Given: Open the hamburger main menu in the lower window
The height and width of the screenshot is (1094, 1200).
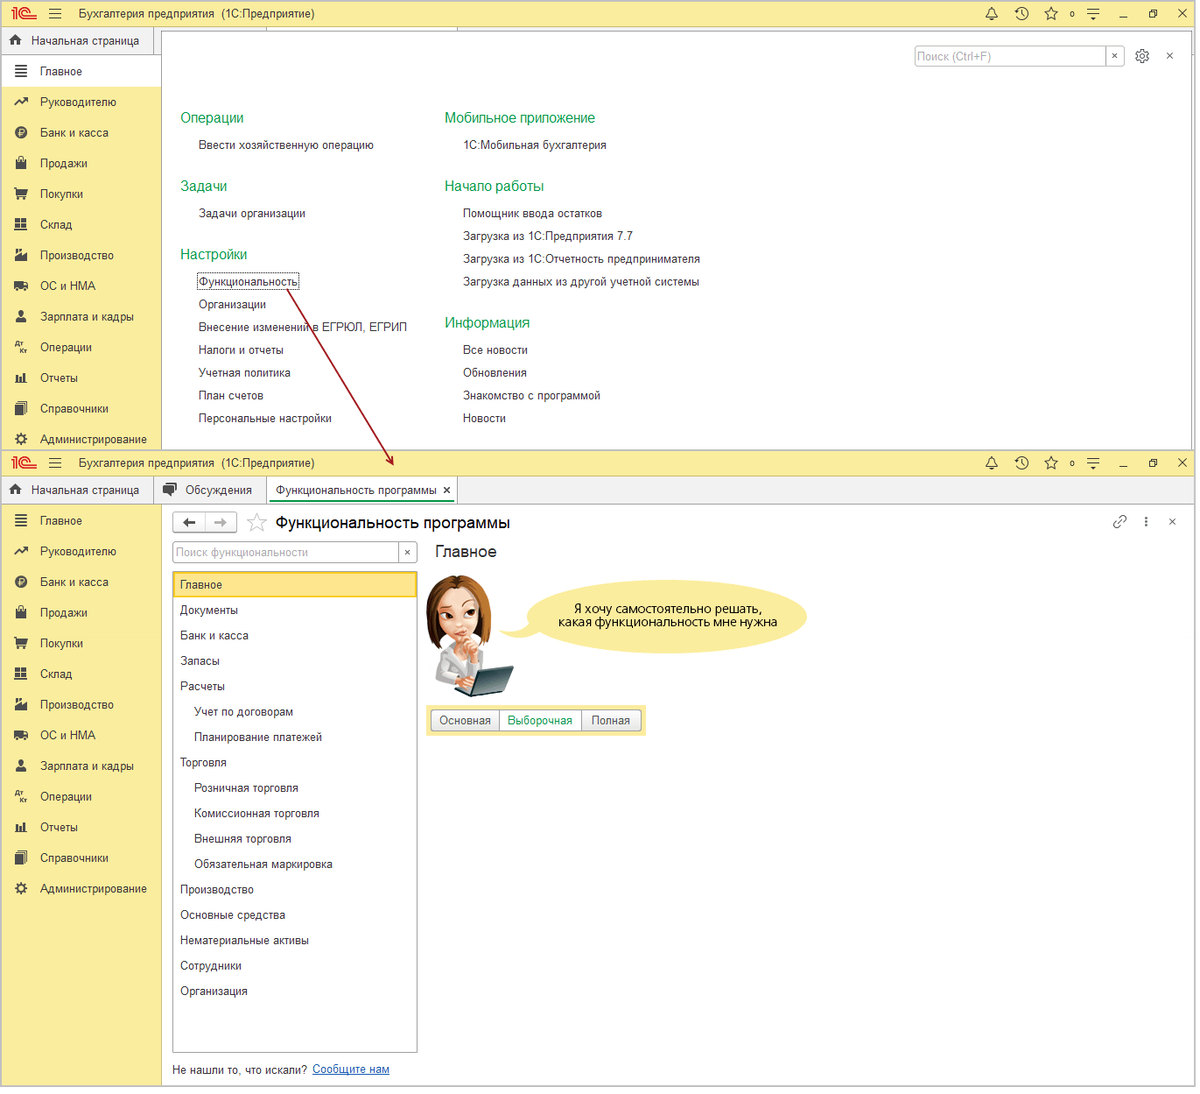Looking at the screenshot, I should [x=55, y=463].
